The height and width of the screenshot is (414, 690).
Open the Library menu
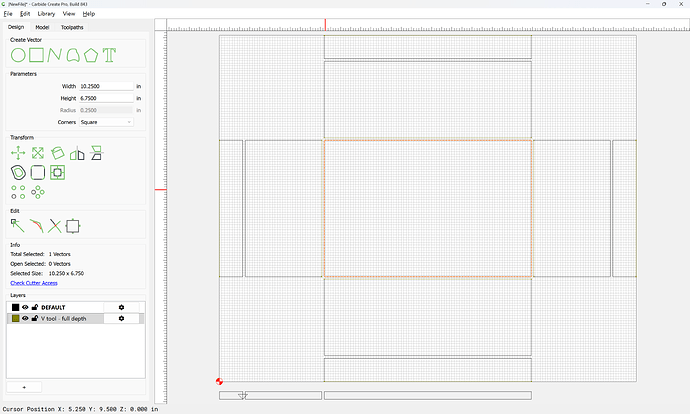[x=46, y=14]
